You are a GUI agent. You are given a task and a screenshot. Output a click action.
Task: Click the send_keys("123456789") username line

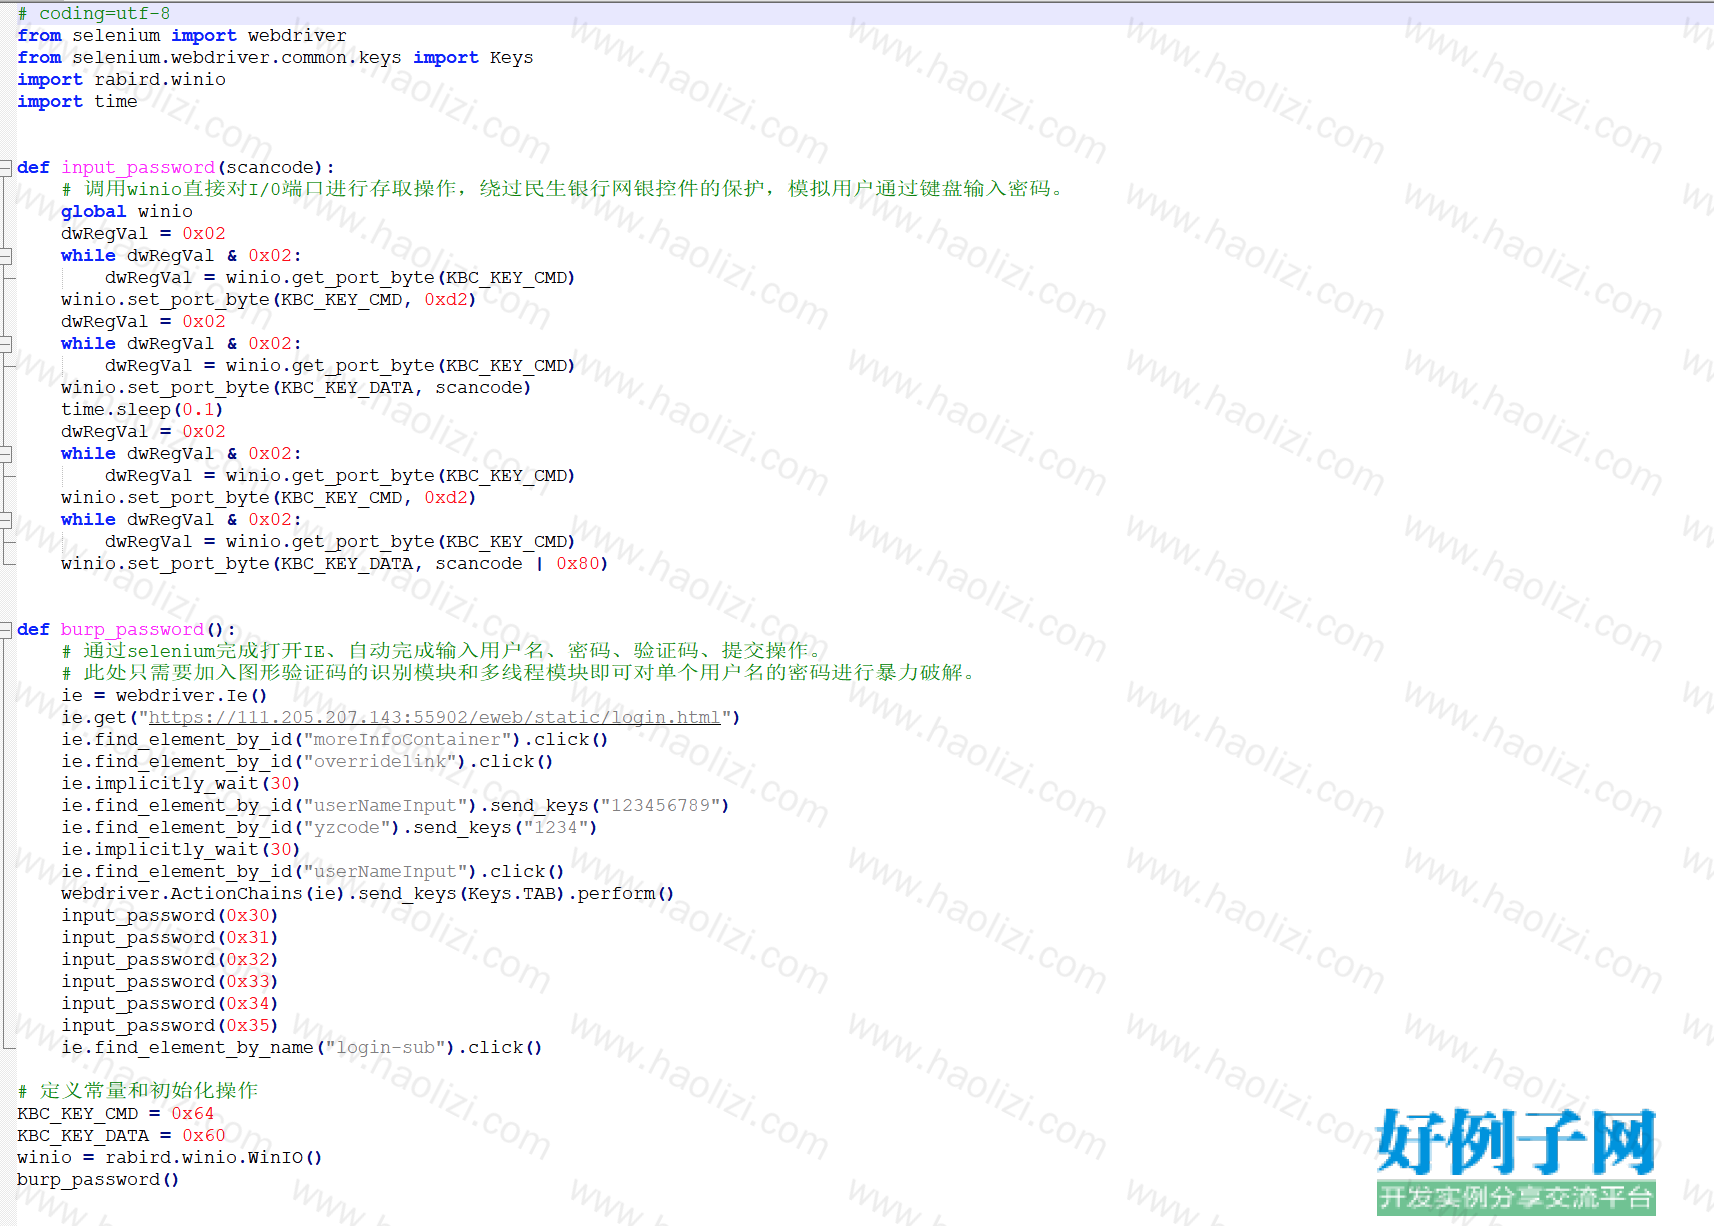tap(395, 805)
